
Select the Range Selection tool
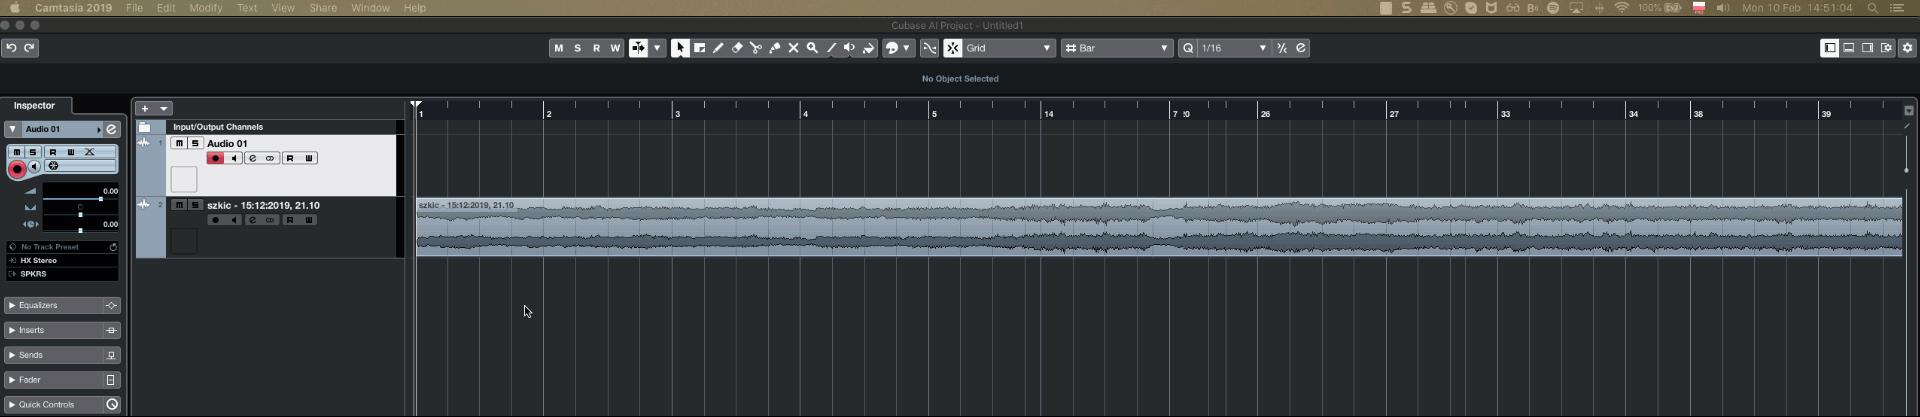pyautogui.click(x=699, y=48)
